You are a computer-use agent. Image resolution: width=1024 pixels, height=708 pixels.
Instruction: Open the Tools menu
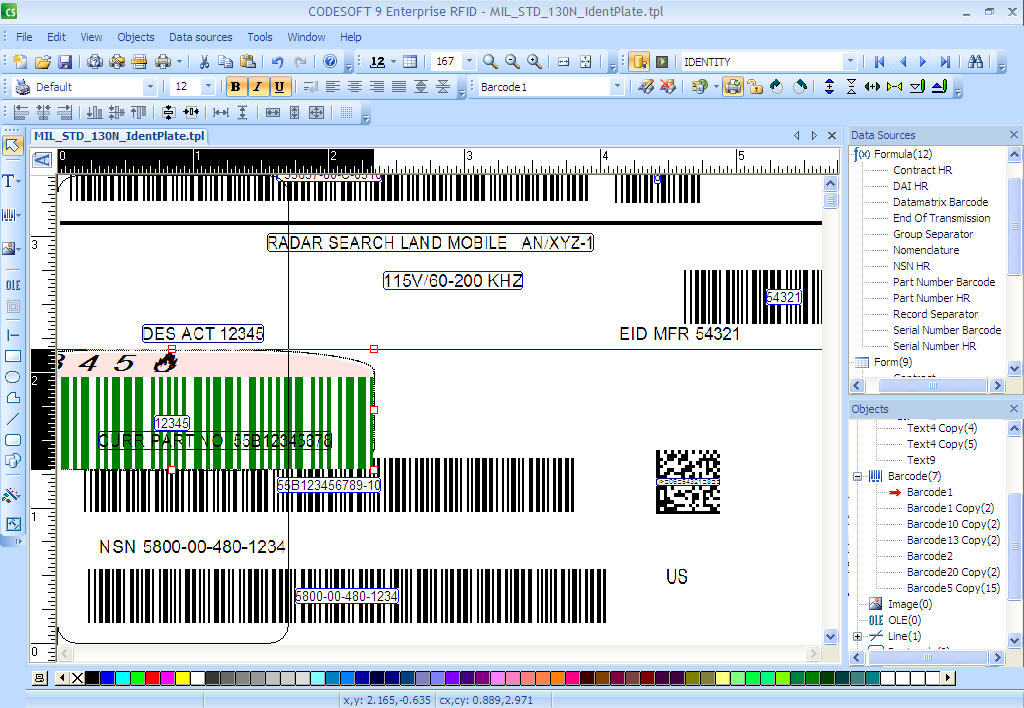coord(259,37)
